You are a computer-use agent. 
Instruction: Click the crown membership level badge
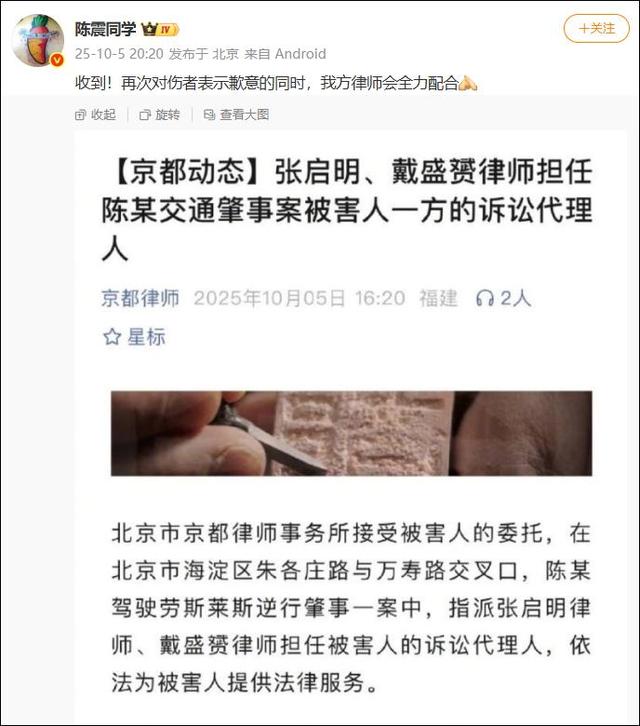pos(160,30)
